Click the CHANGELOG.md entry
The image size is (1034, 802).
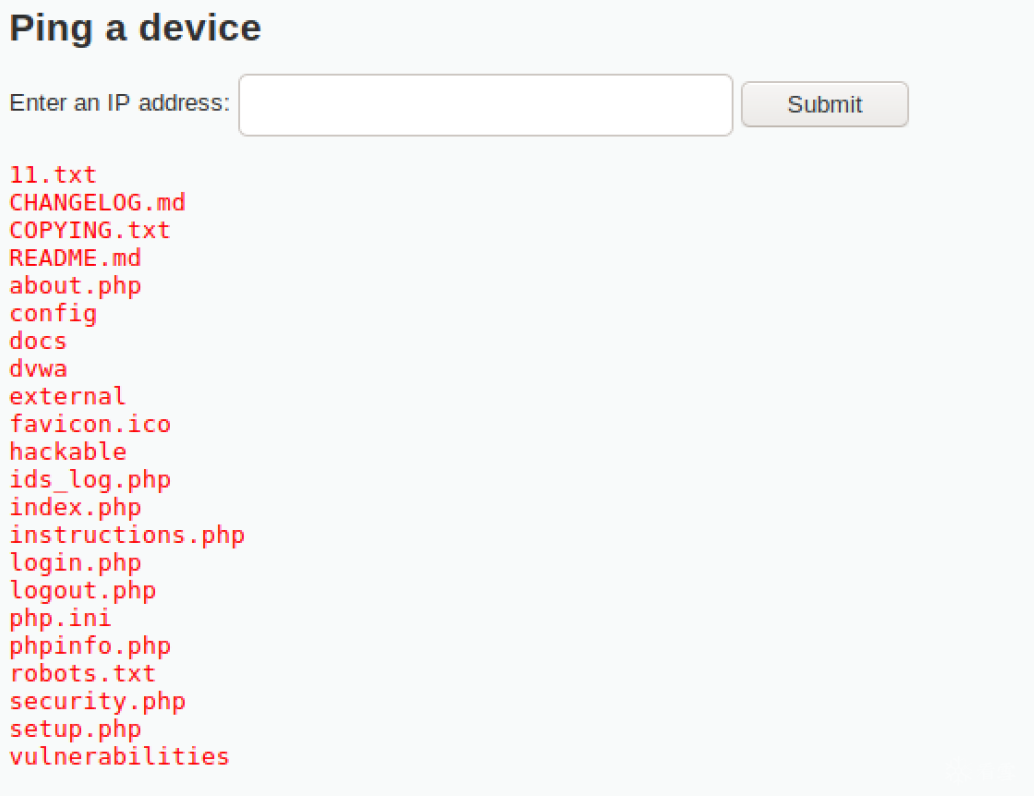click(97, 202)
